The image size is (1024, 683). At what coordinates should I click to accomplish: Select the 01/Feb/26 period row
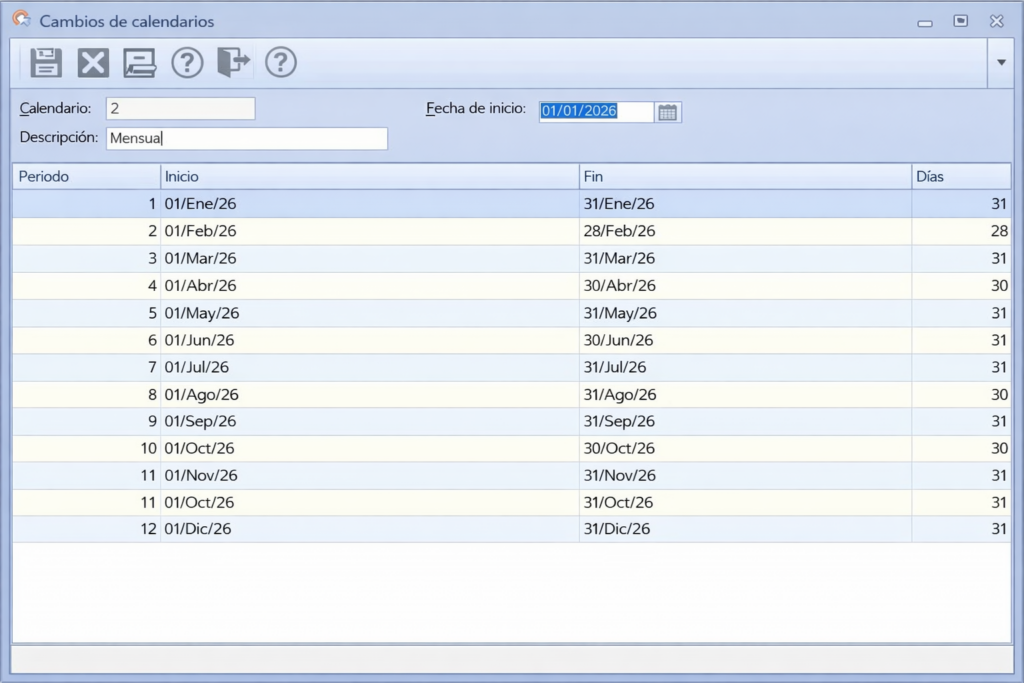coord(511,231)
